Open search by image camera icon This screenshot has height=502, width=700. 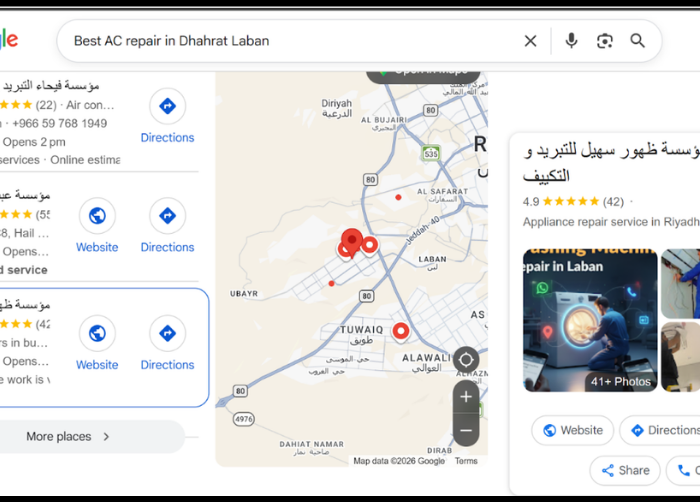point(604,41)
